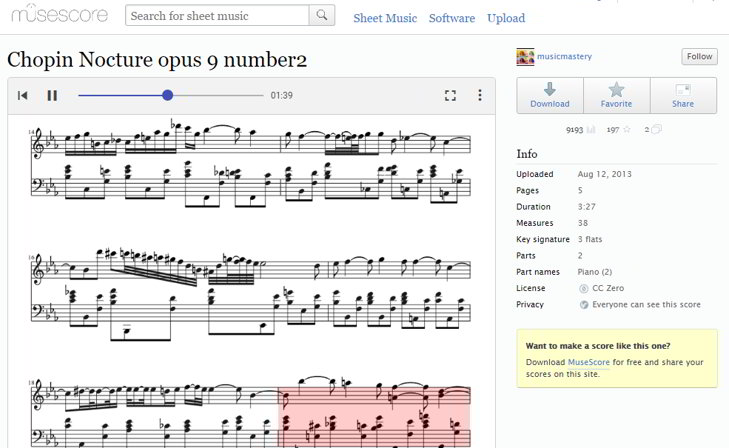Click the musicmastery avatar thumbnail

coord(525,57)
